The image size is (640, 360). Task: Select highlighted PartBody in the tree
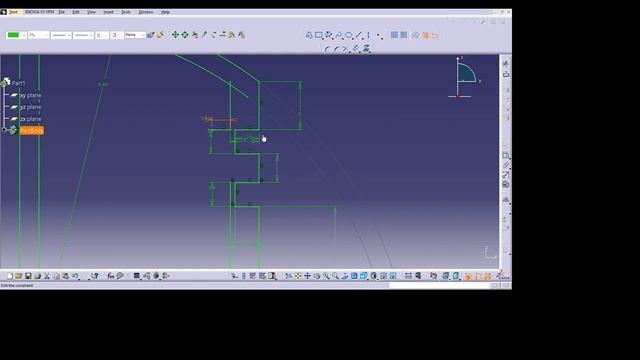coord(31,131)
